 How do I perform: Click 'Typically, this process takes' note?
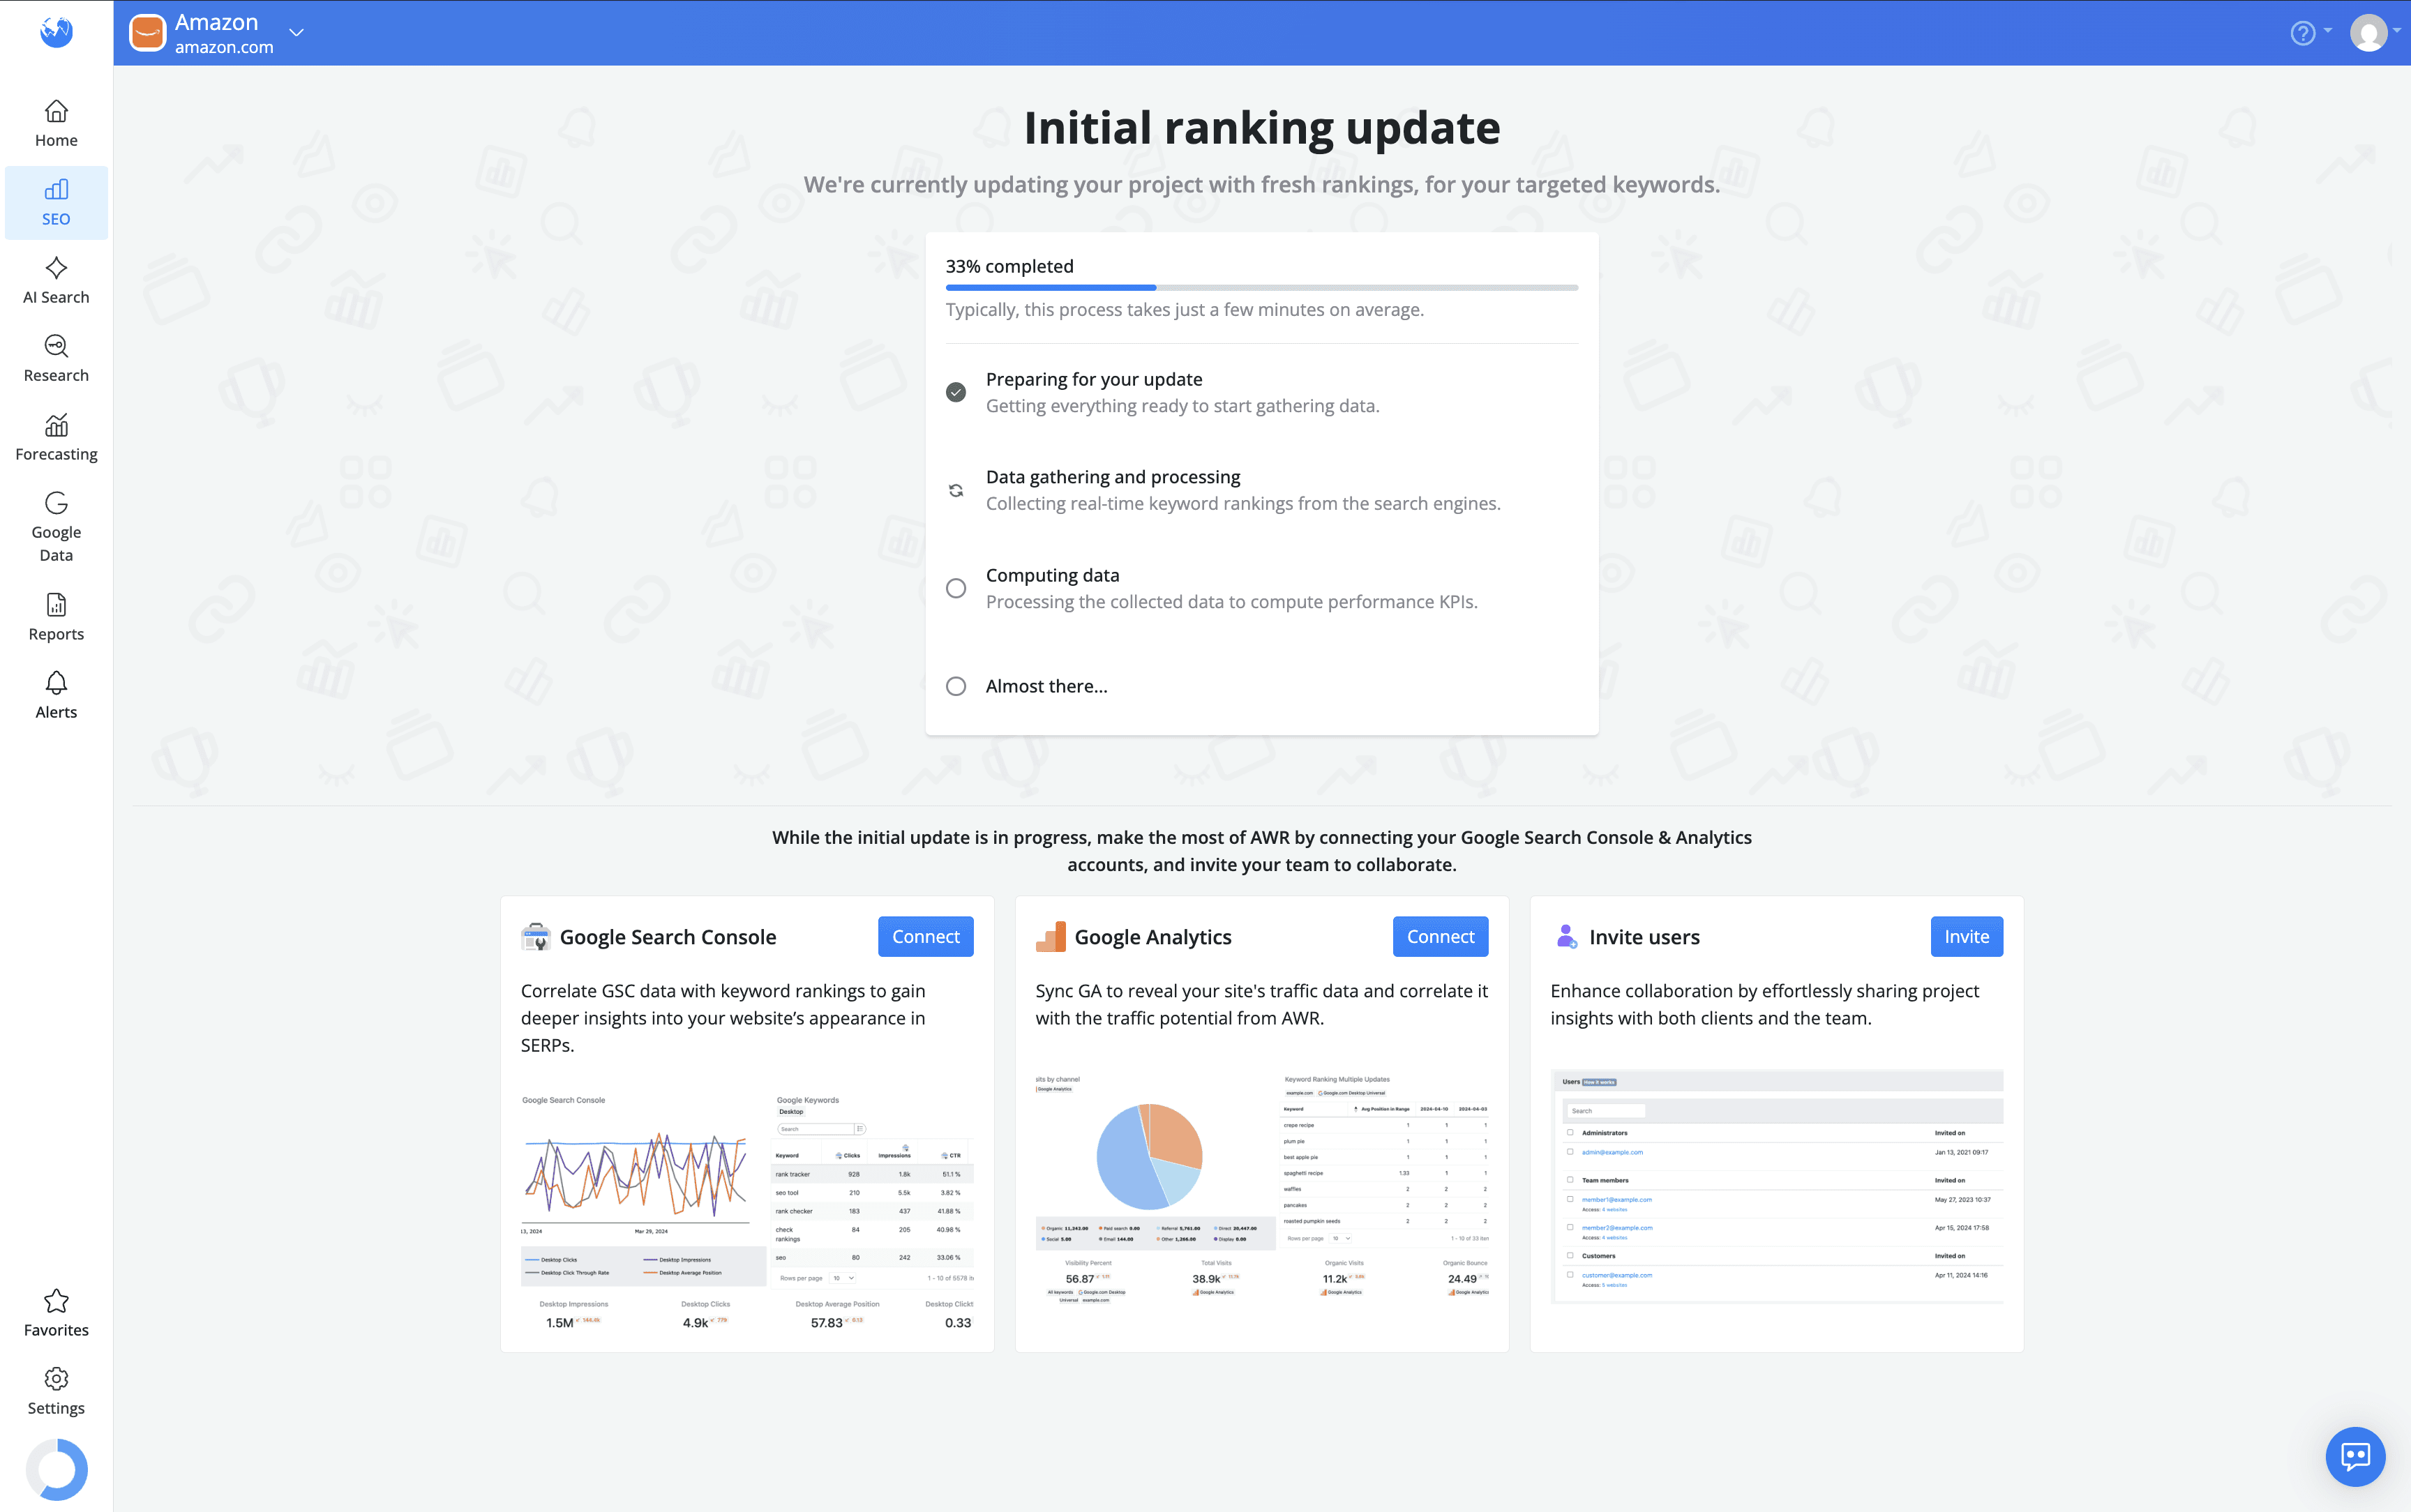[1184, 310]
